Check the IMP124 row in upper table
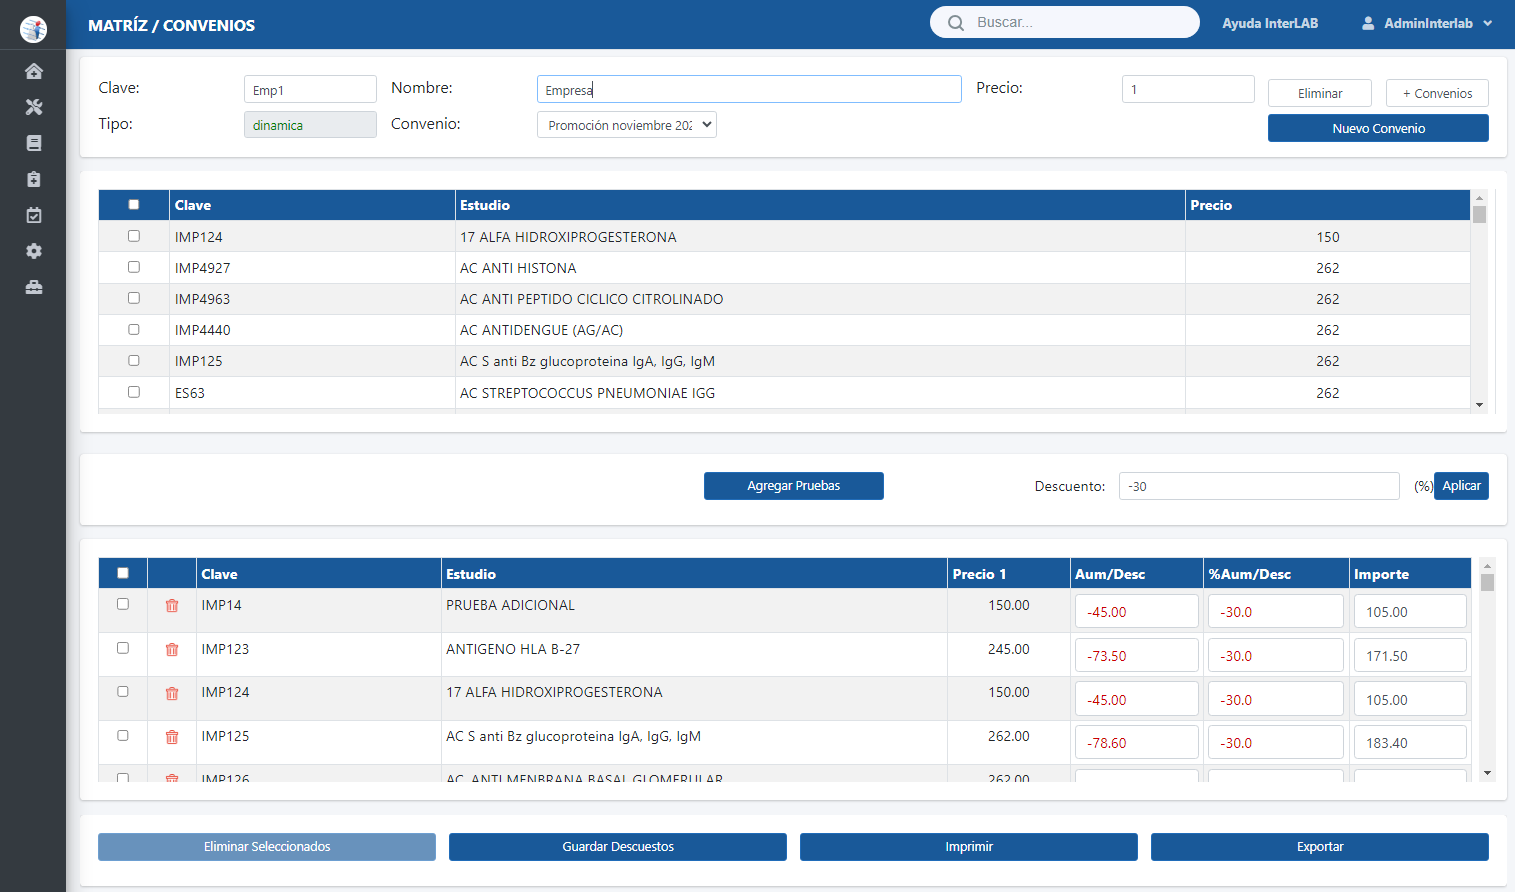The width and height of the screenshot is (1515, 892). pos(134,236)
